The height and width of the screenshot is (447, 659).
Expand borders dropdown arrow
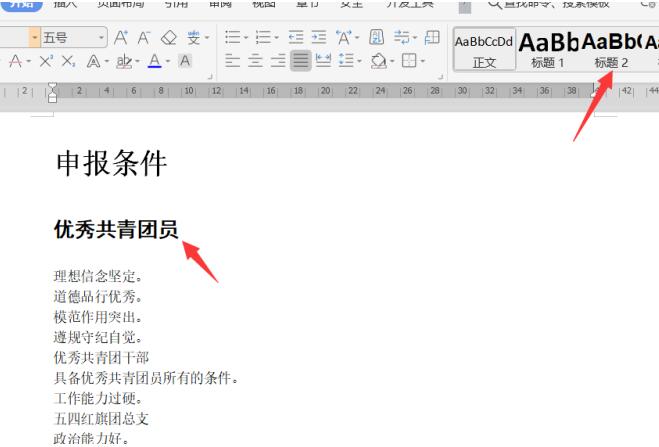click(422, 61)
